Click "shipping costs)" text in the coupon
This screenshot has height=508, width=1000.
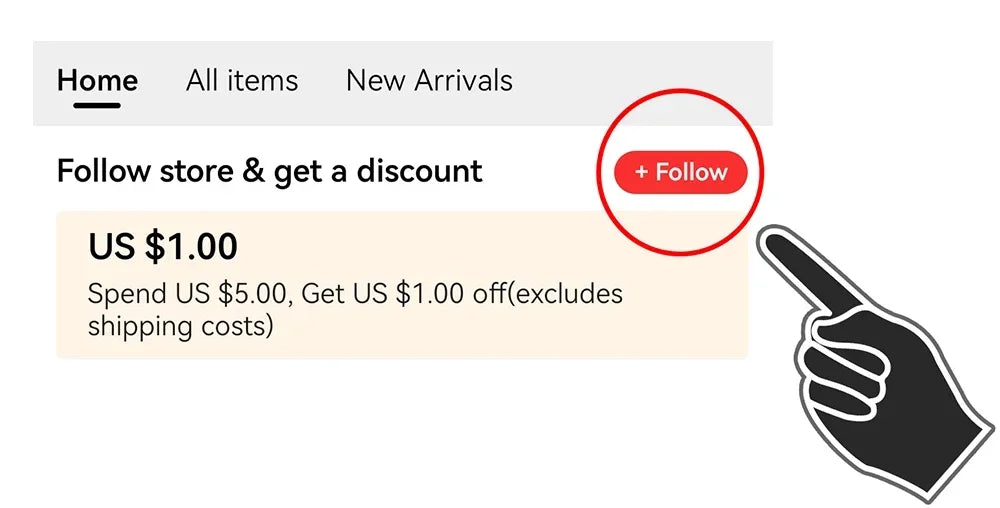click(180, 326)
